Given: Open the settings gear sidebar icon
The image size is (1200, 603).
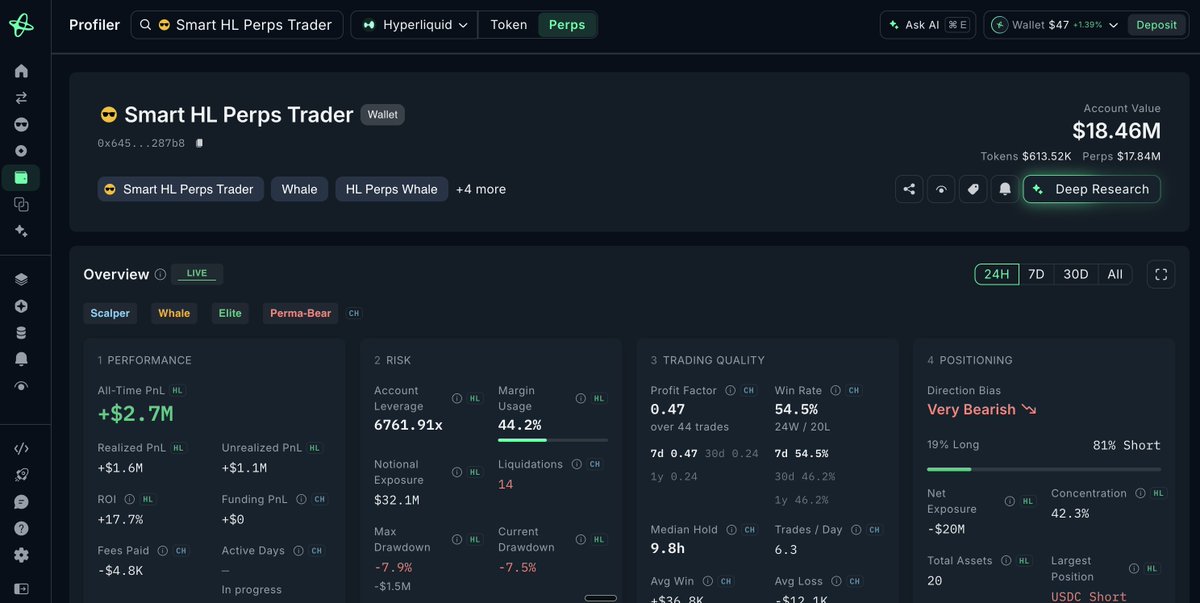Looking at the screenshot, I should coord(21,555).
